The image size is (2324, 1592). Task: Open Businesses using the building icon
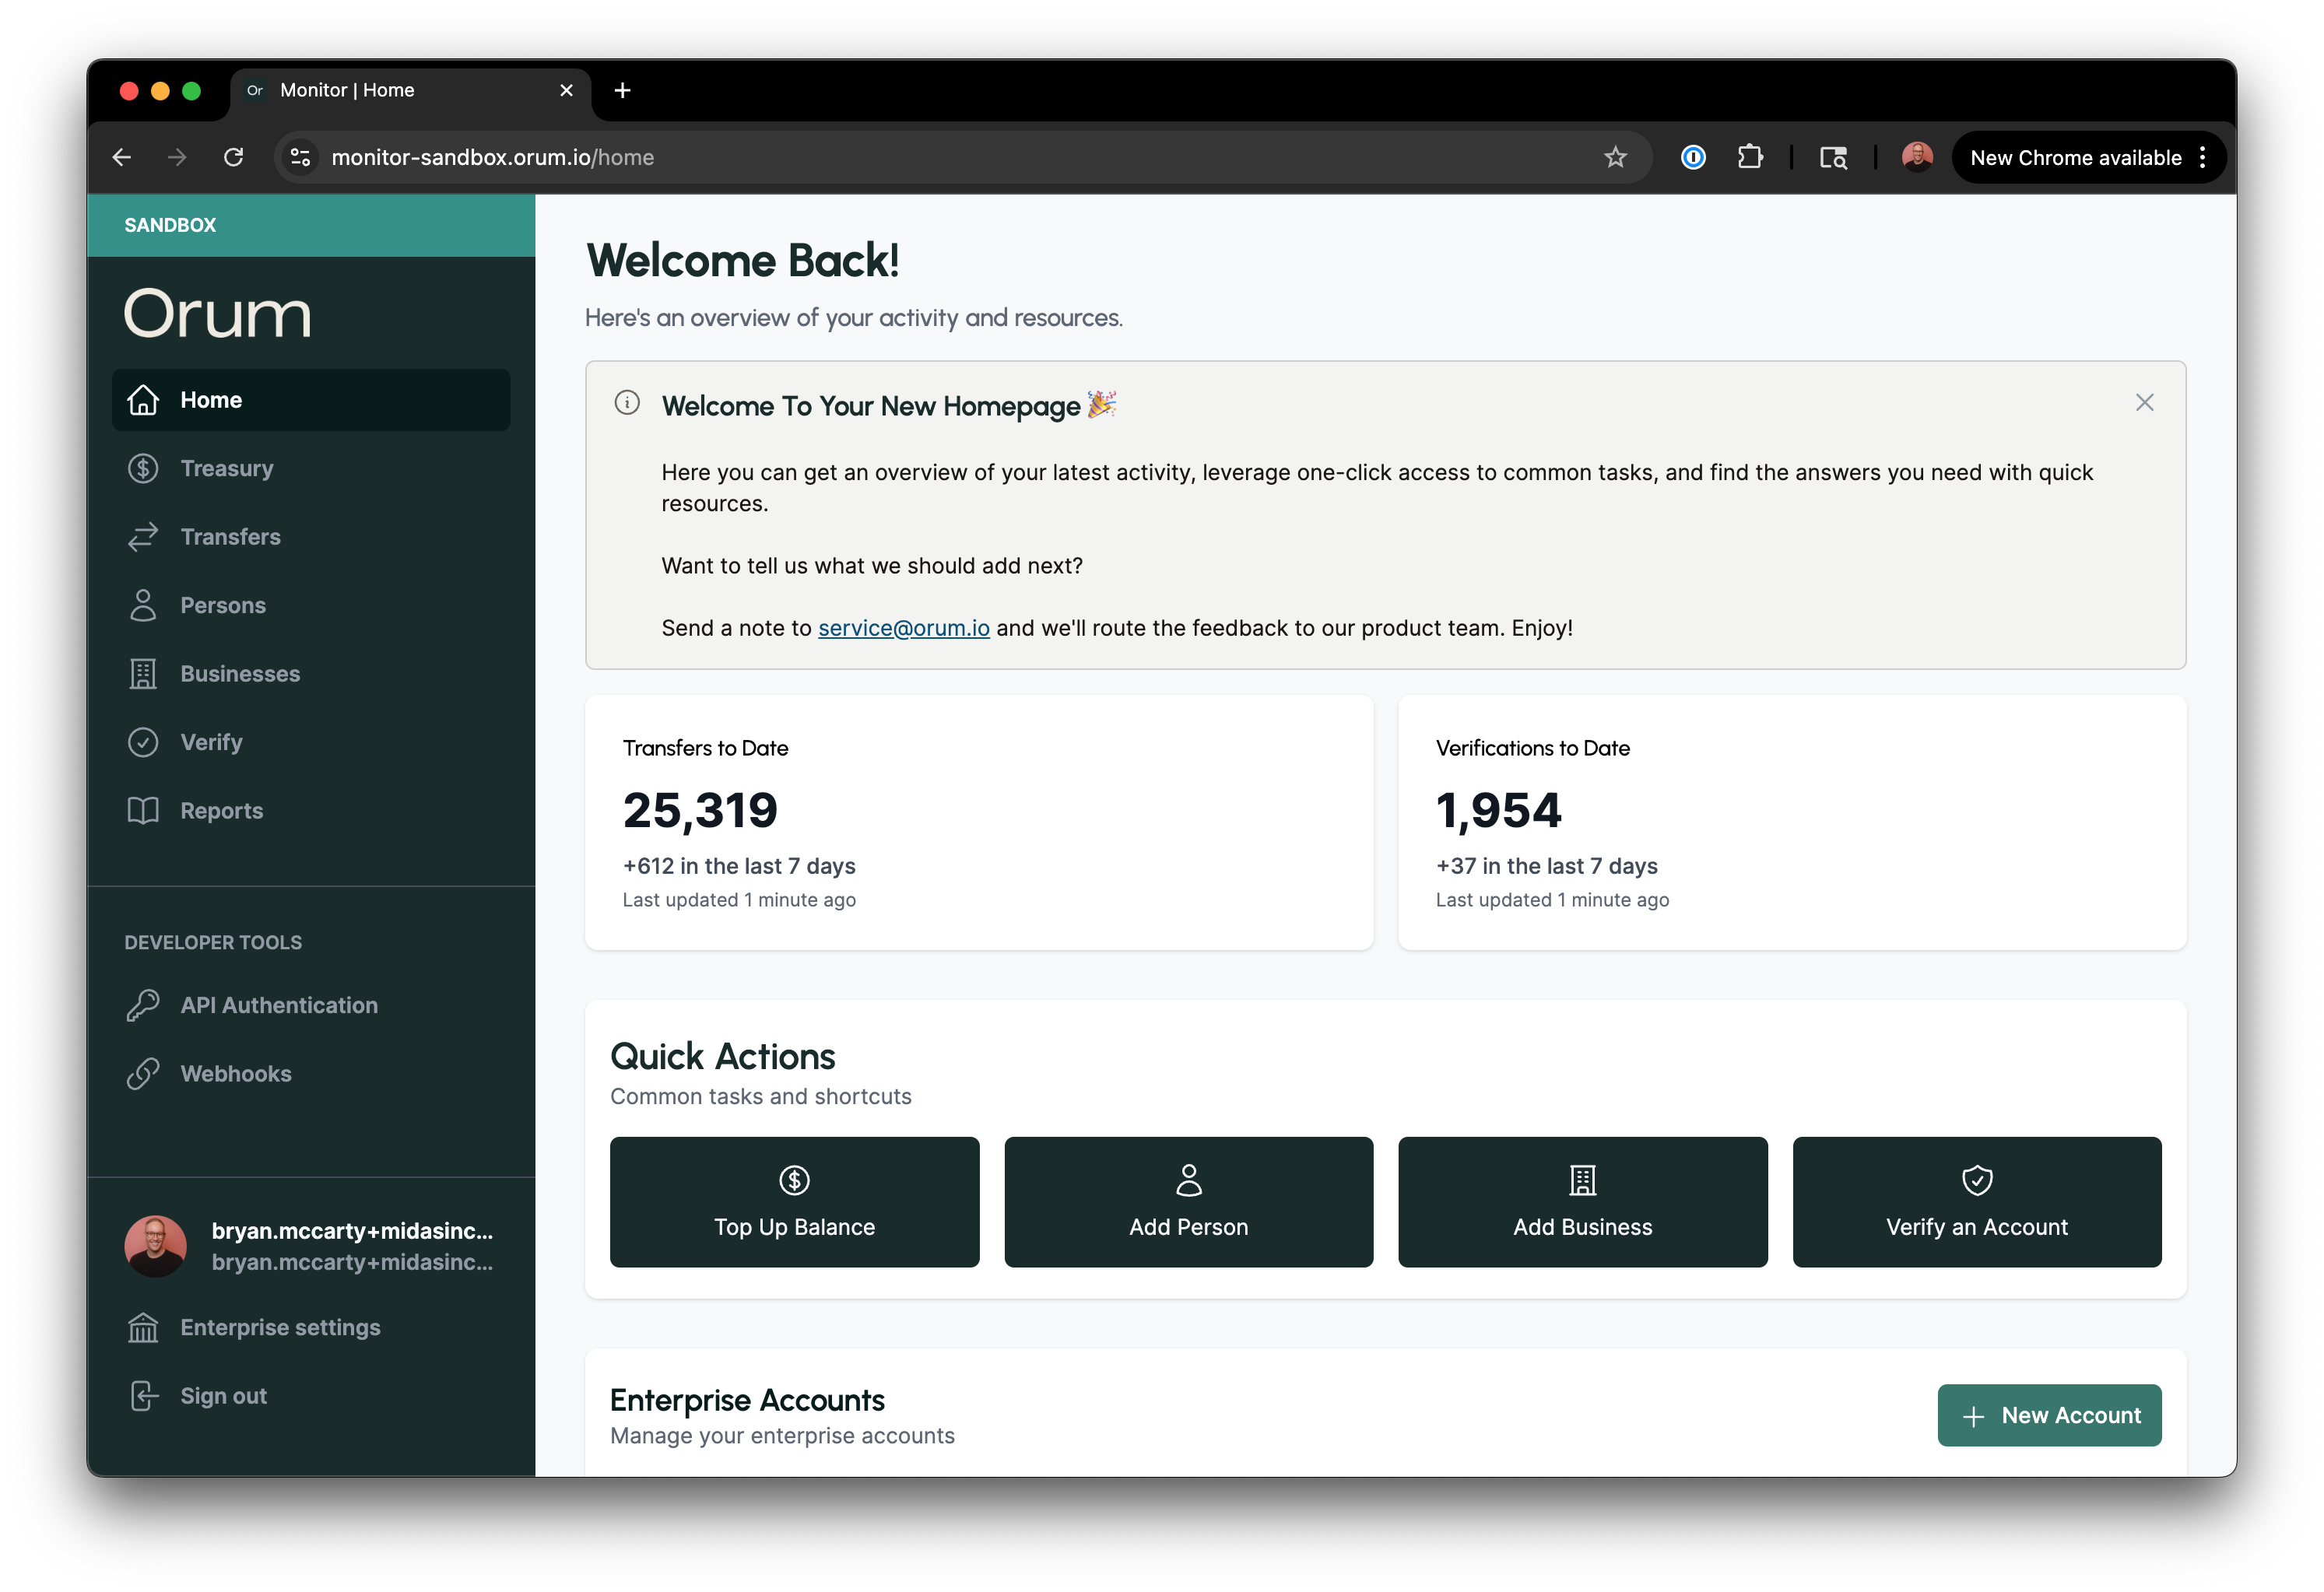coord(143,673)
